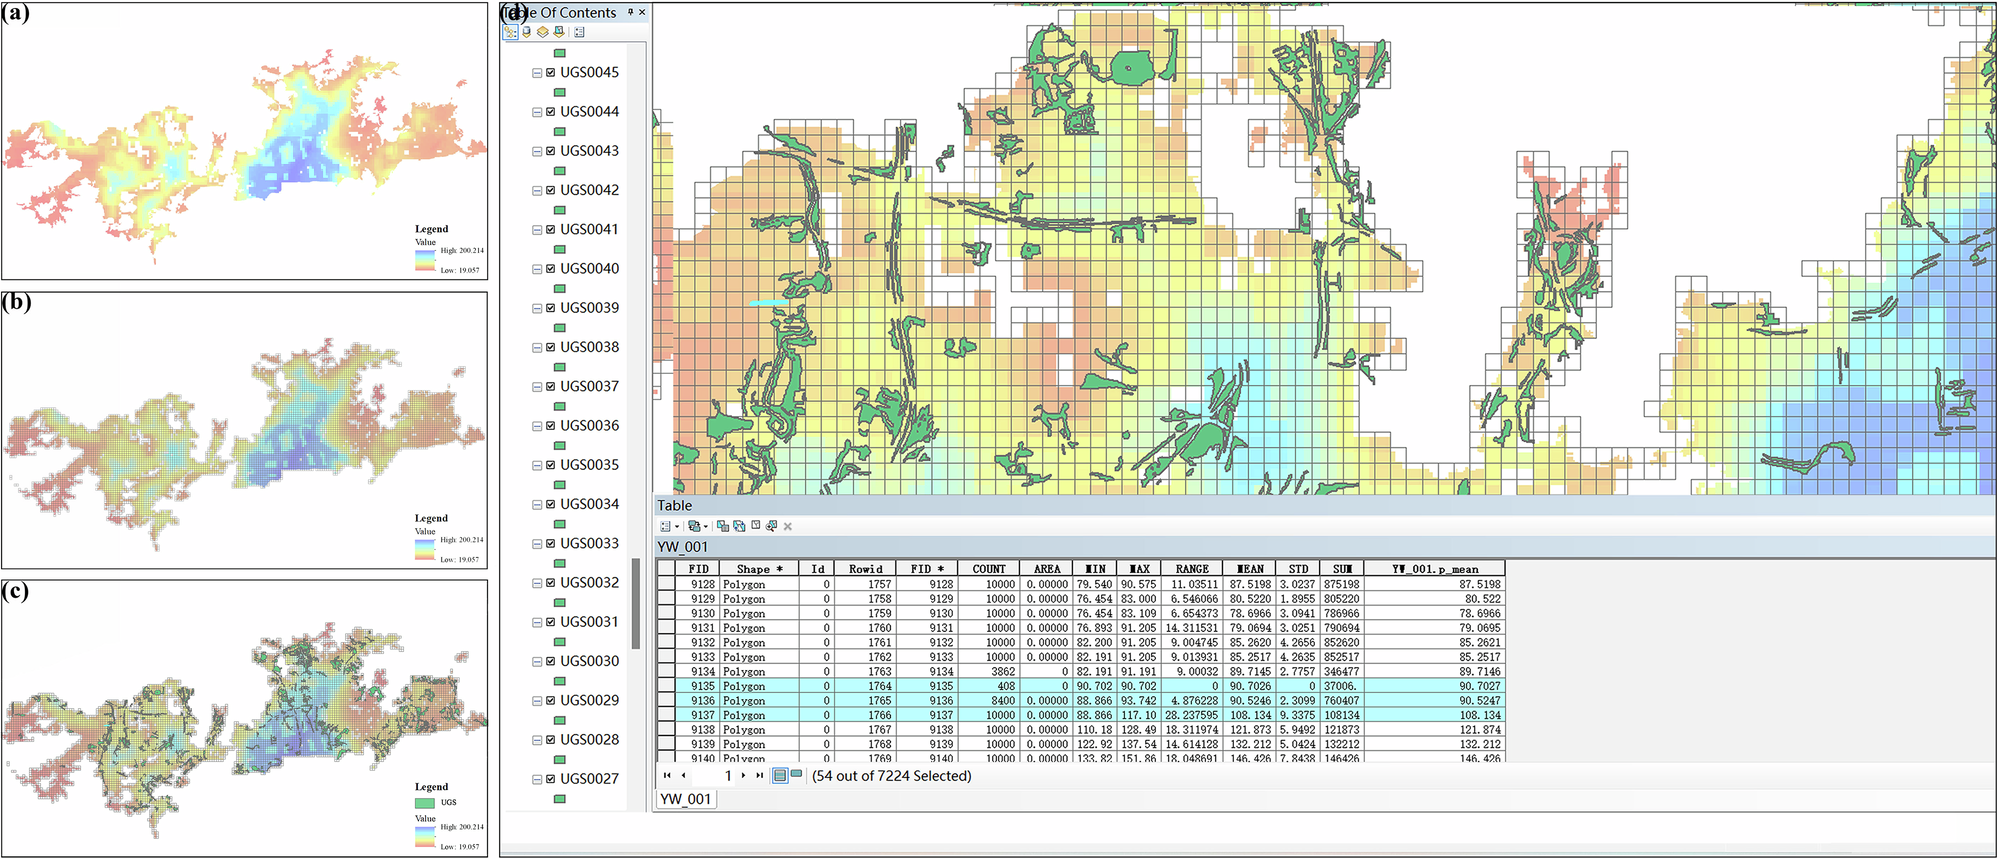This screenshot has width=2000, height=859.
Task: Click List By Visibility icon
Action: (542, 32)
